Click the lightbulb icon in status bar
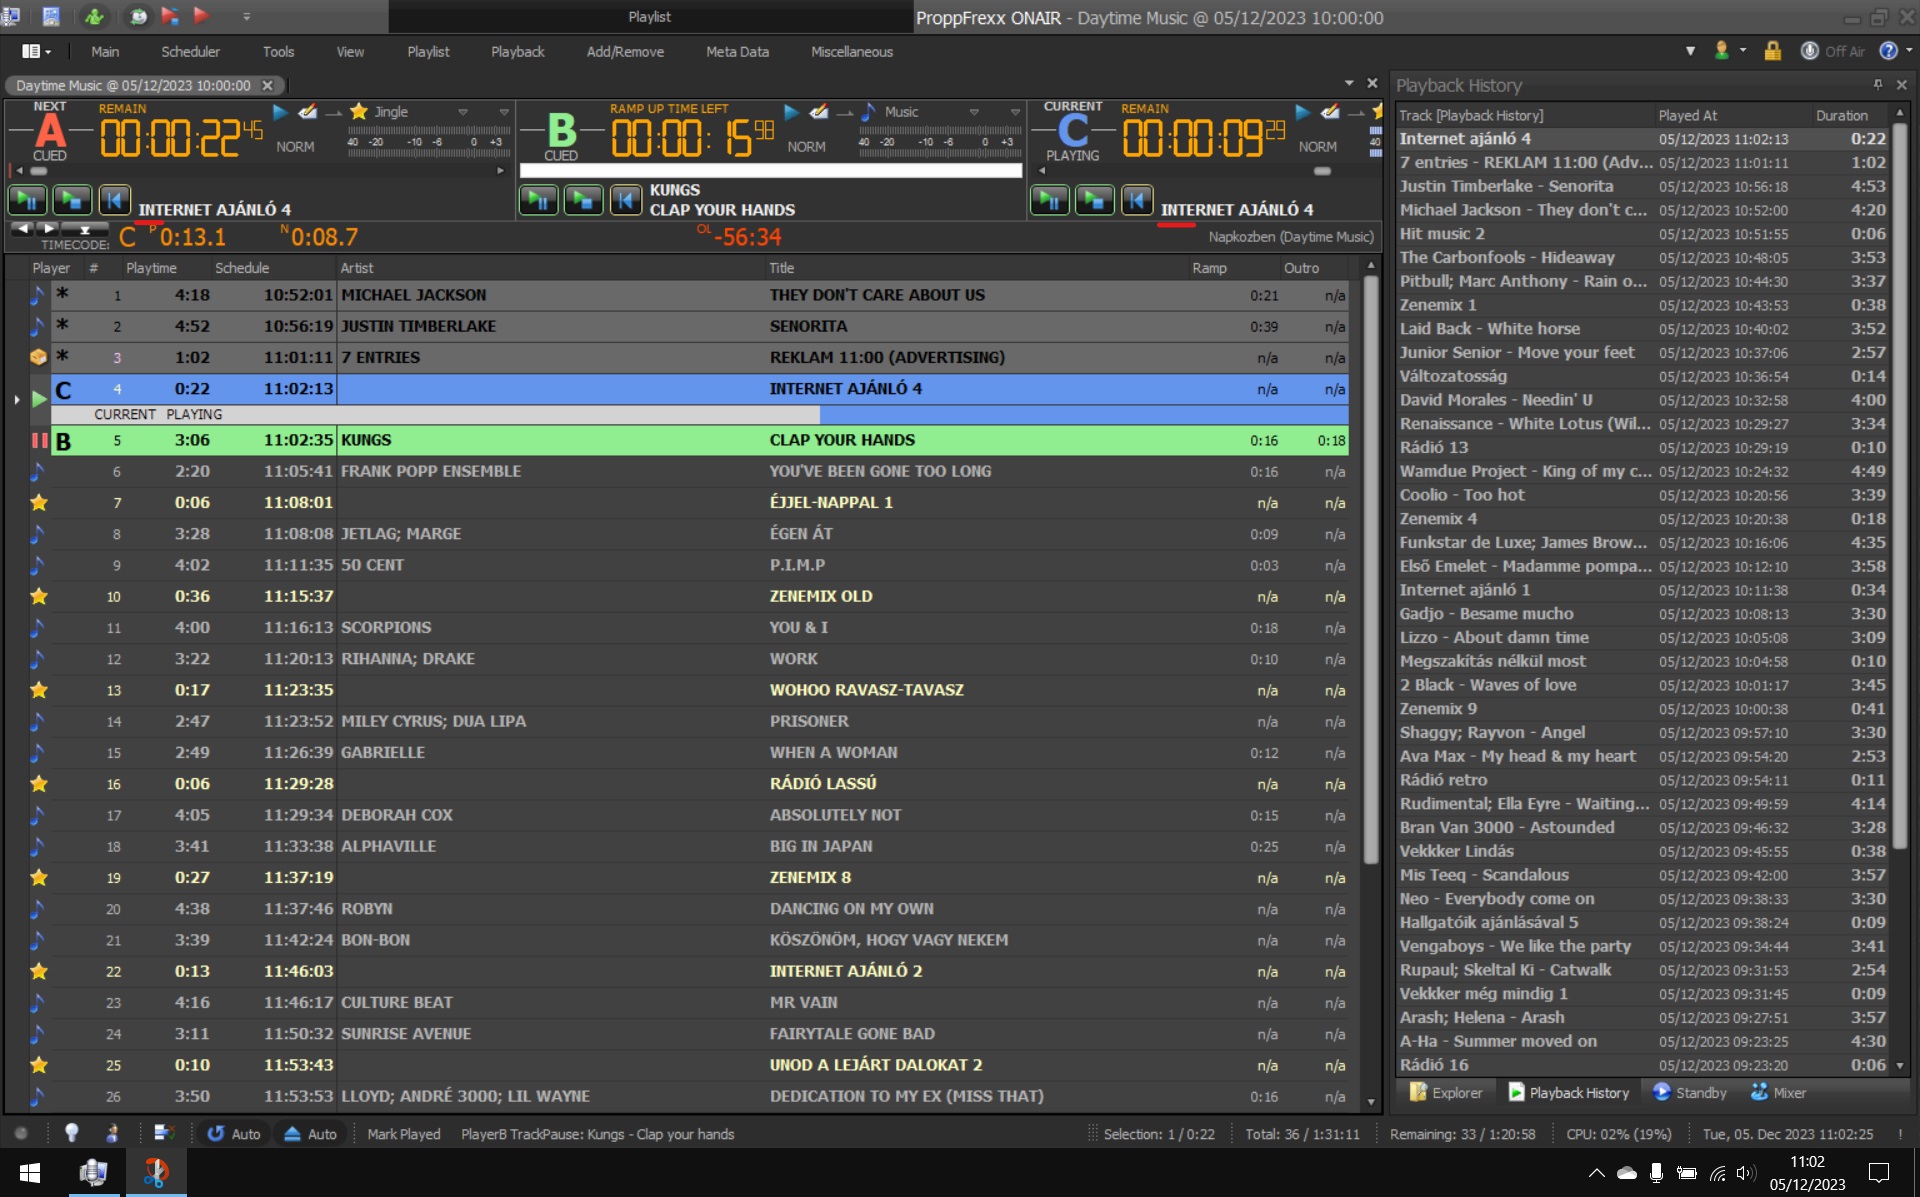The image size is (1920, 1197). point(71,1133)
